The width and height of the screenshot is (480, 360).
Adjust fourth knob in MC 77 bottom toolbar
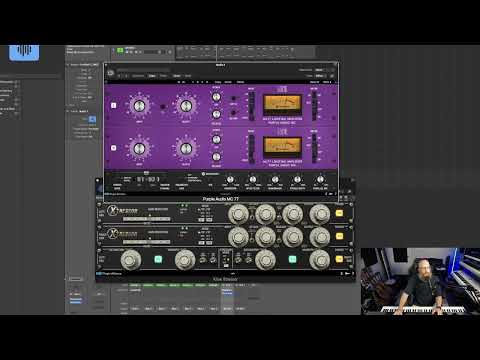[x=297, y=180]
